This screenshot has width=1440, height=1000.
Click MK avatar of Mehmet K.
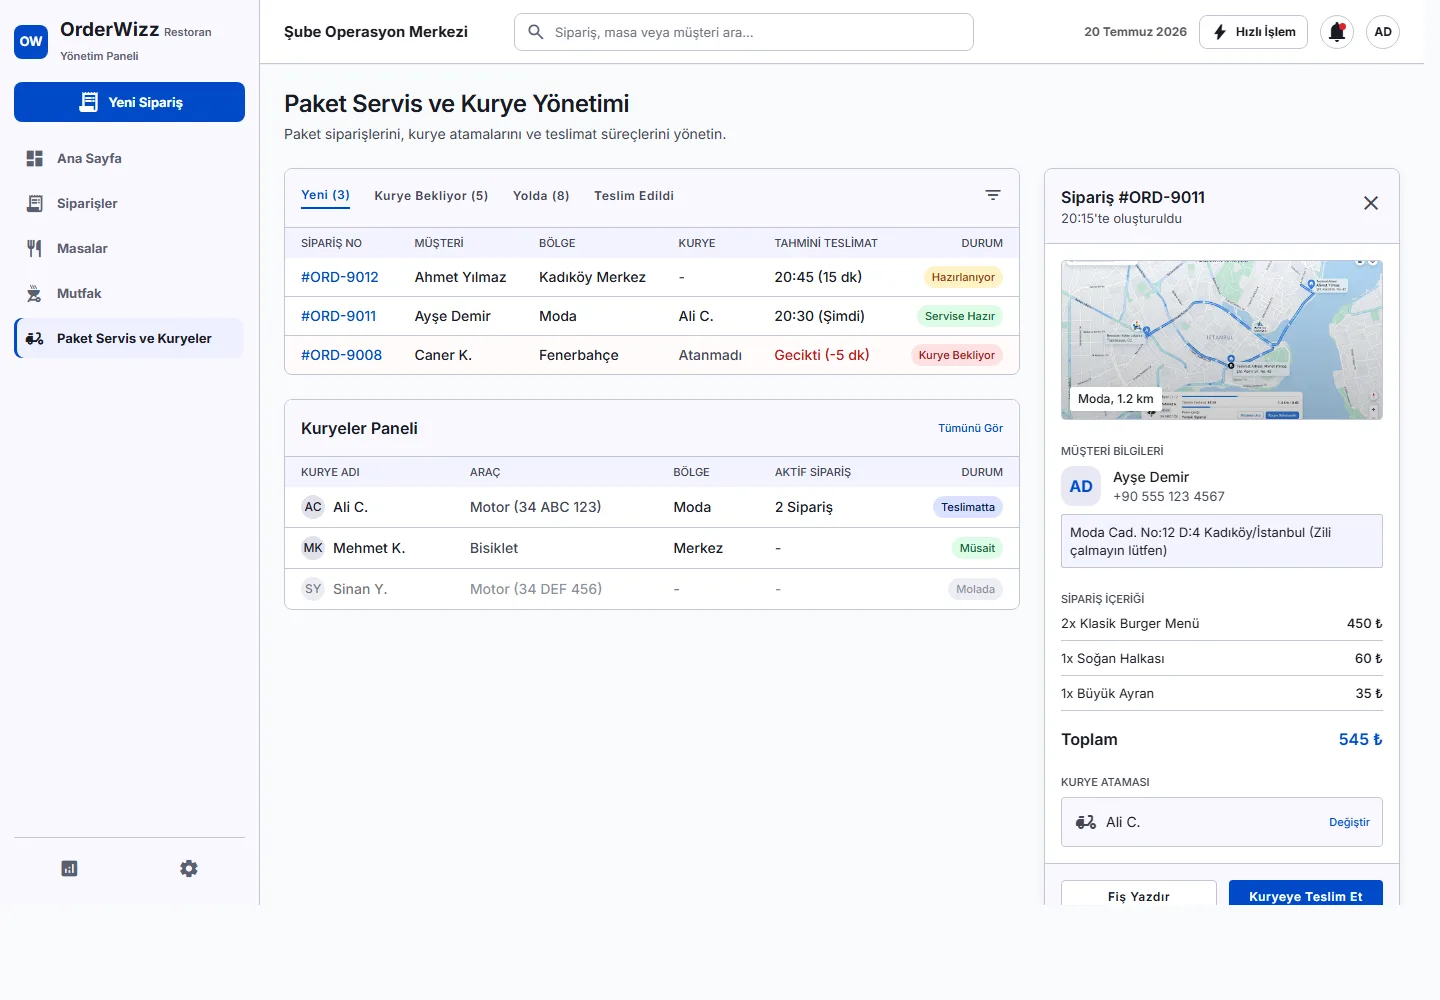click(313, 548)
